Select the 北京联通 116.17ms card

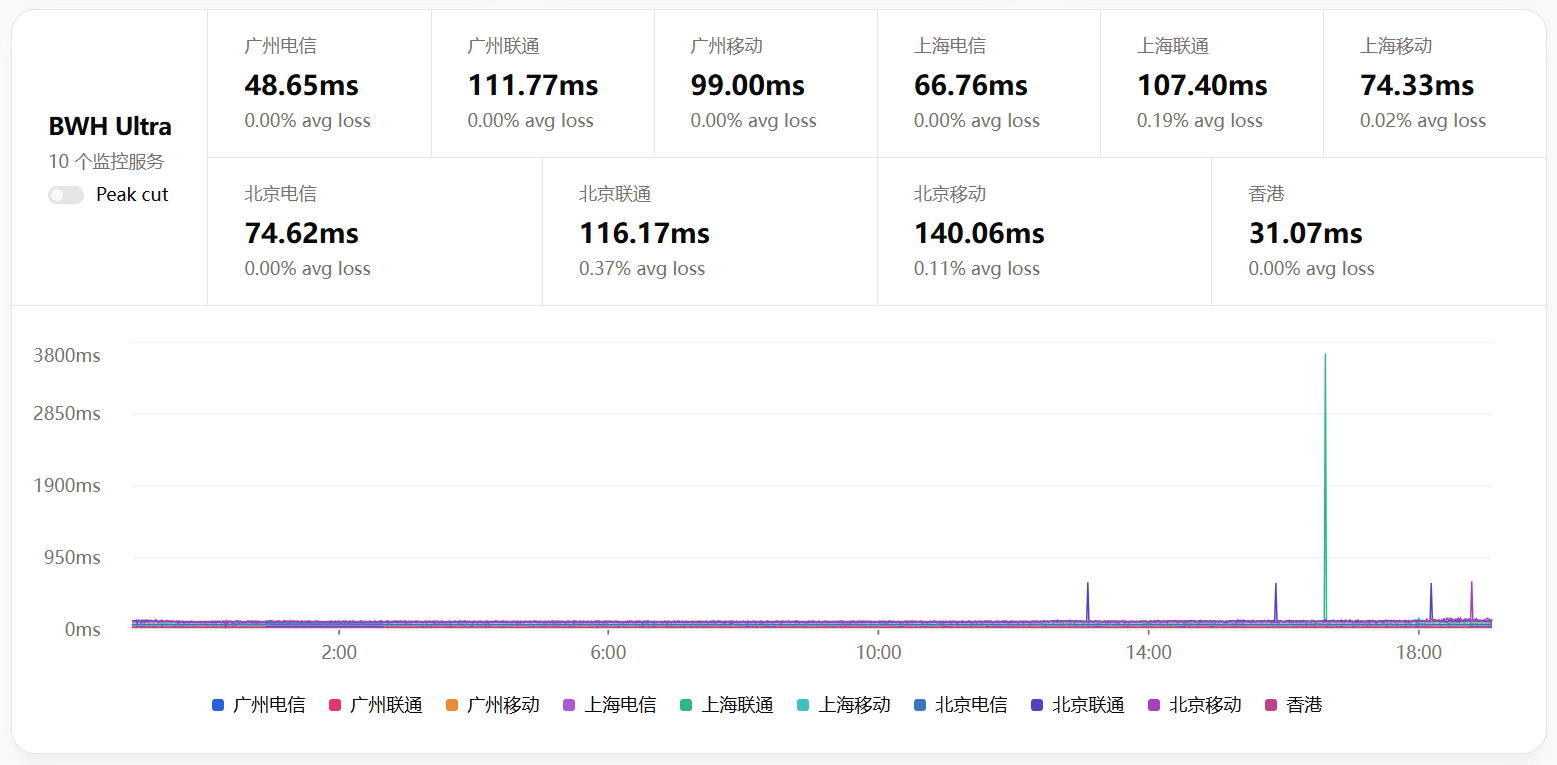coord(709,232)
